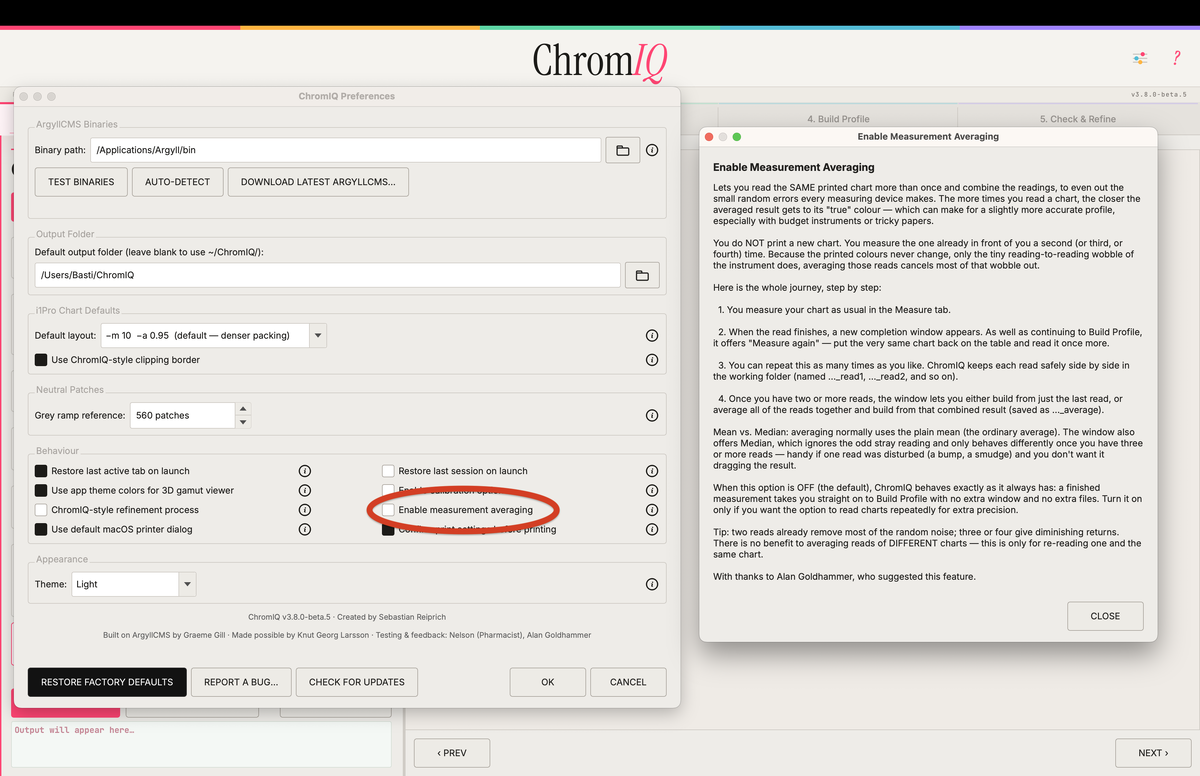Show info for ChromIQ-style clipping border
This screenshot has width=1200, height=776.
pos(652,360)
